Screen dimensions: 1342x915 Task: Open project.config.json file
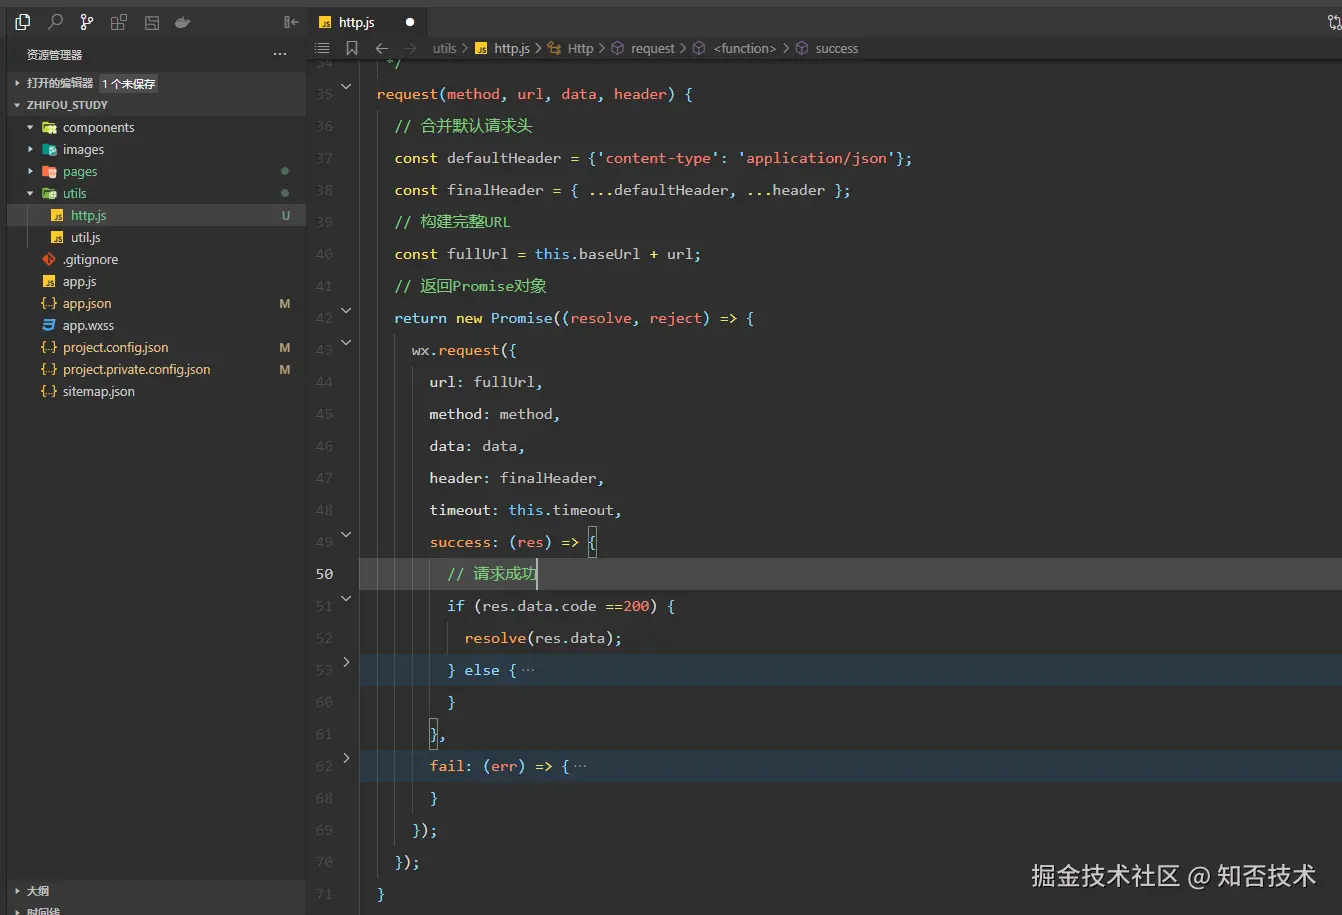115,348
